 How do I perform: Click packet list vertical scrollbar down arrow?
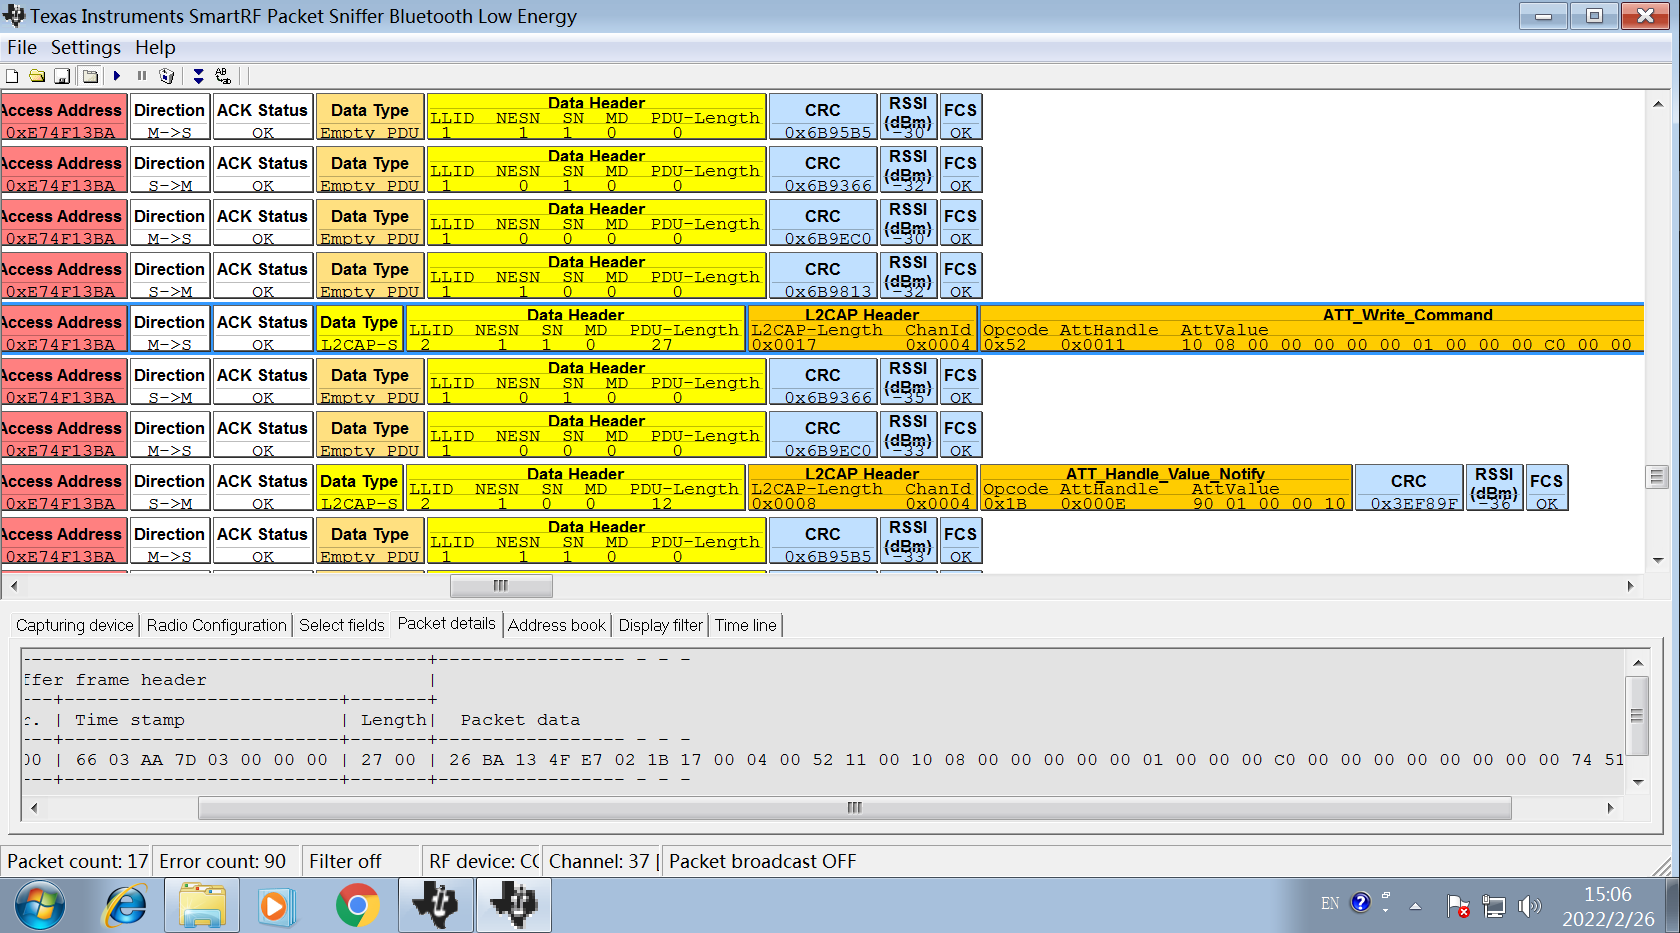1657,560
